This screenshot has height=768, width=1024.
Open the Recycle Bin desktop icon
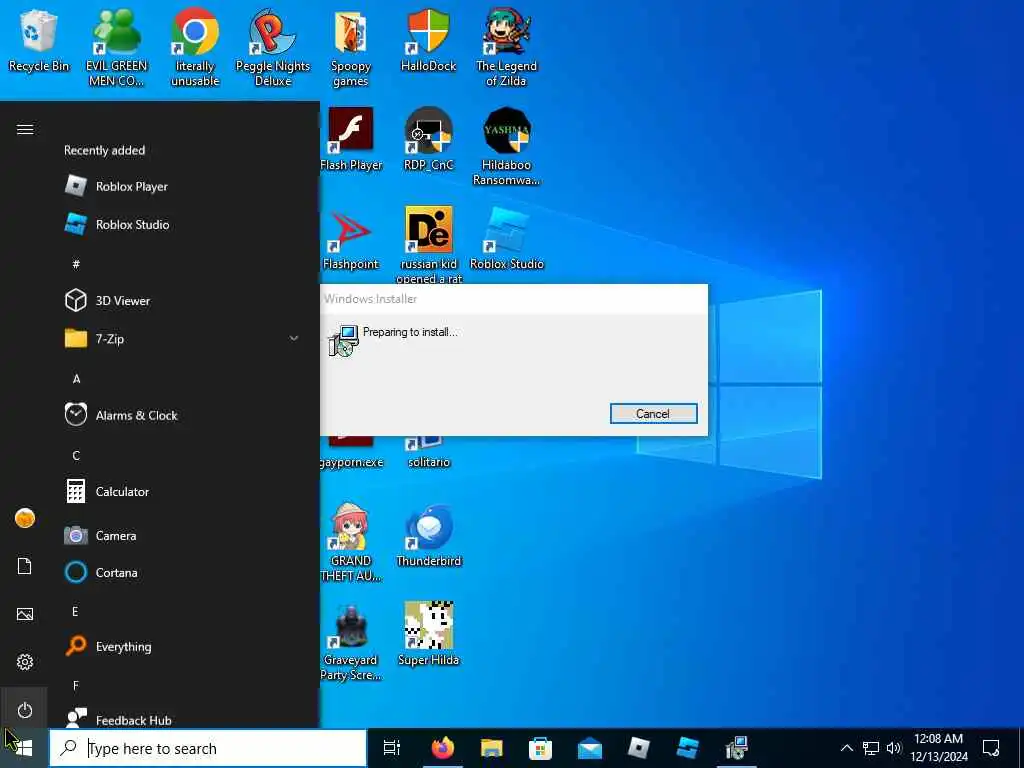click(x=39, y=40)
